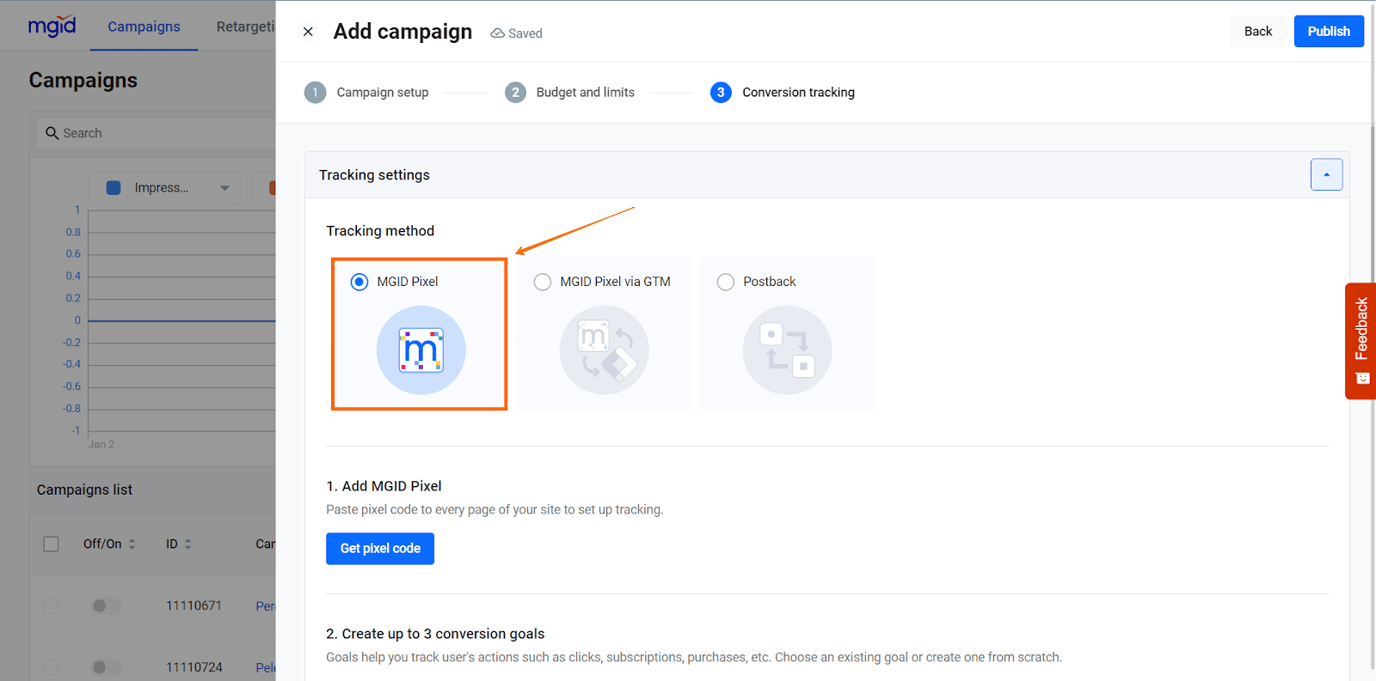This screenshot has width=1376, height=681.
Task: Open campaign 11110724 via its link
Action: click(264, 667)
